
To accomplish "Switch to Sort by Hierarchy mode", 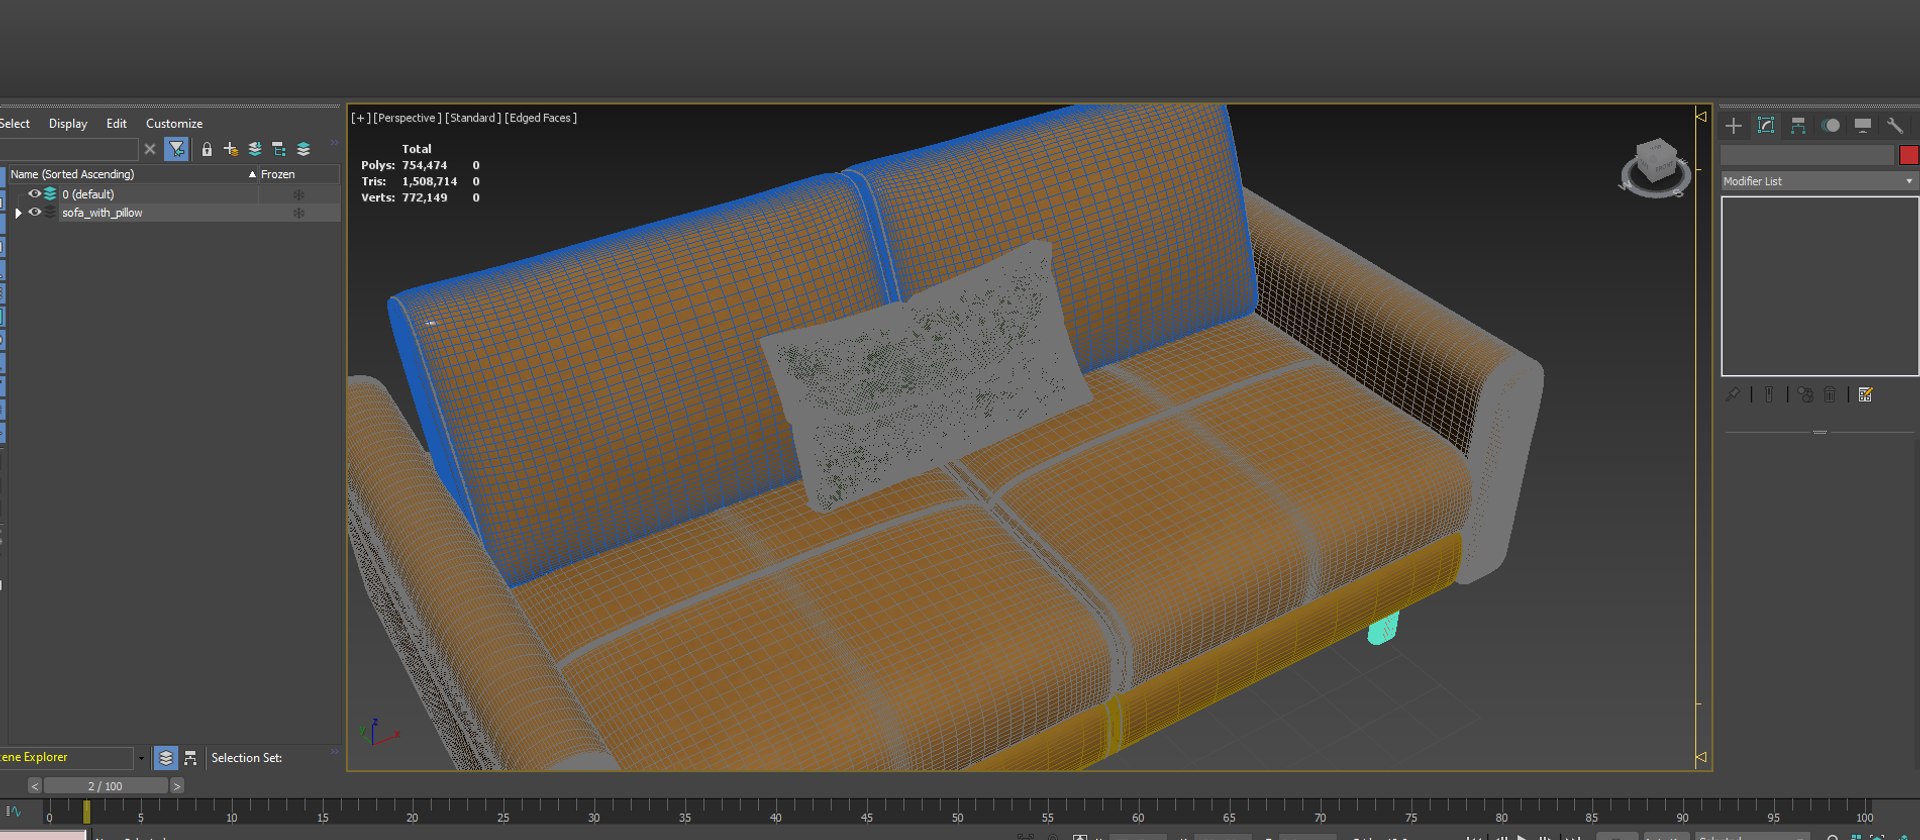I will coord(190,758).
